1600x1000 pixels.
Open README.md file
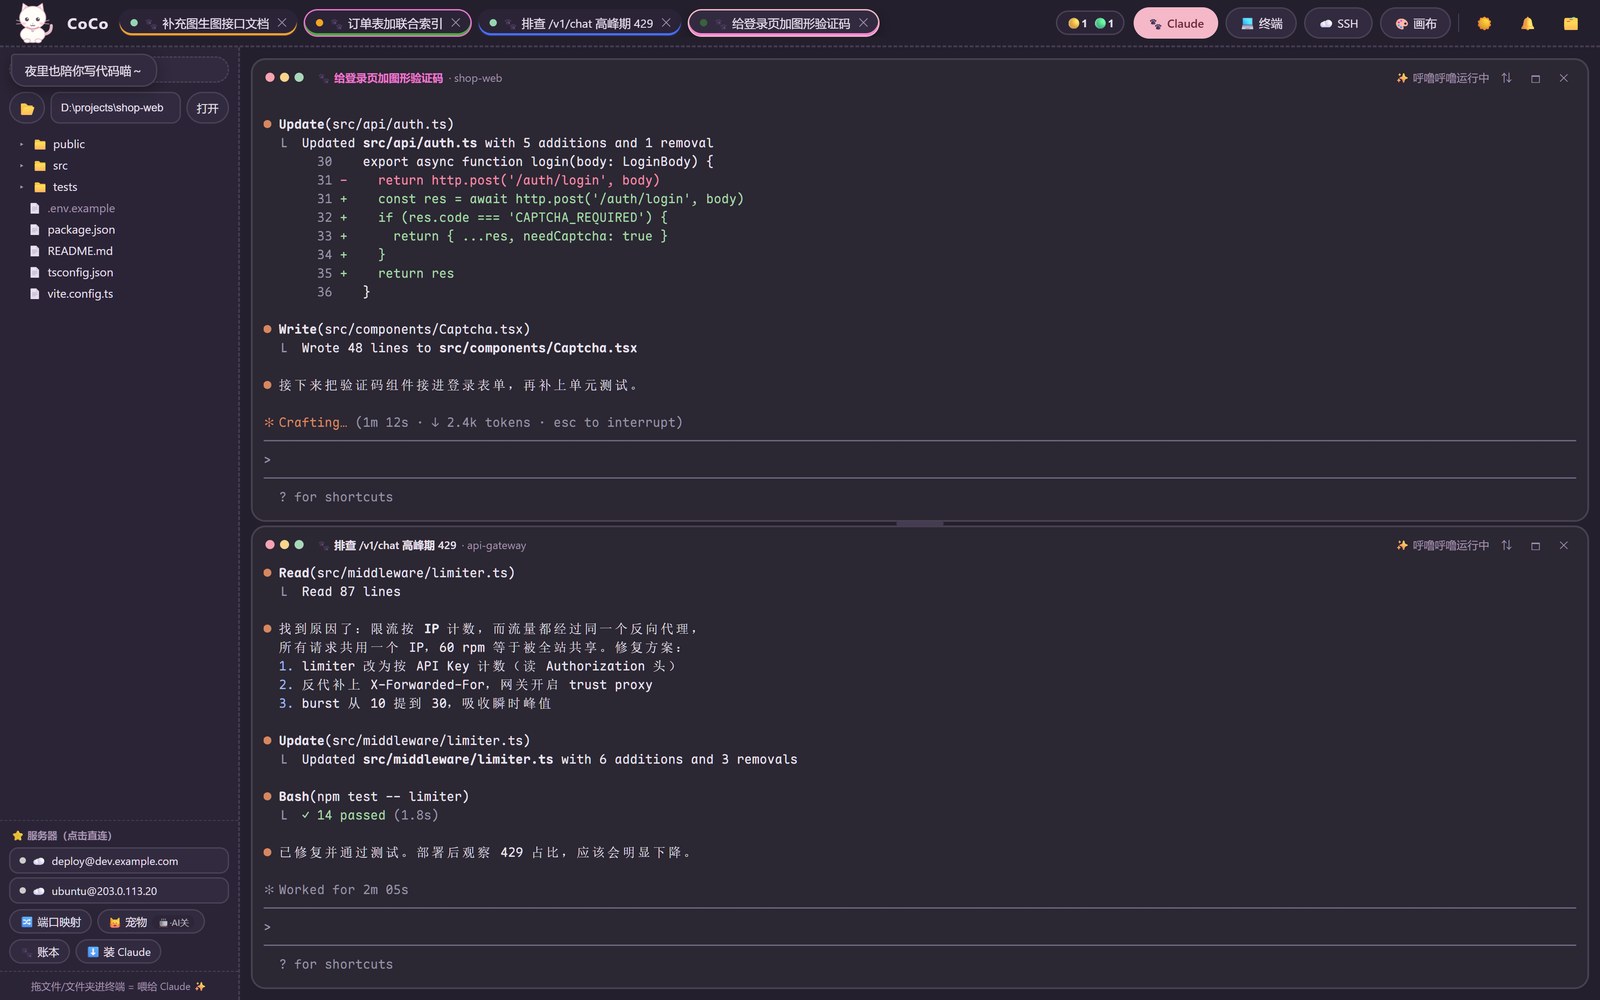click(x=72, y=251)
